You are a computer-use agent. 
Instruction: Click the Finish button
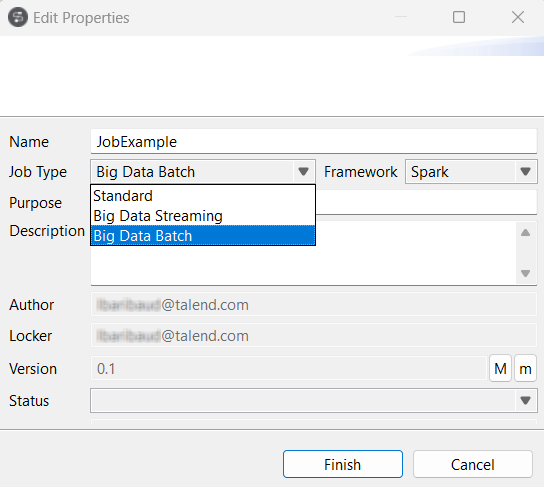click(343, 464)
